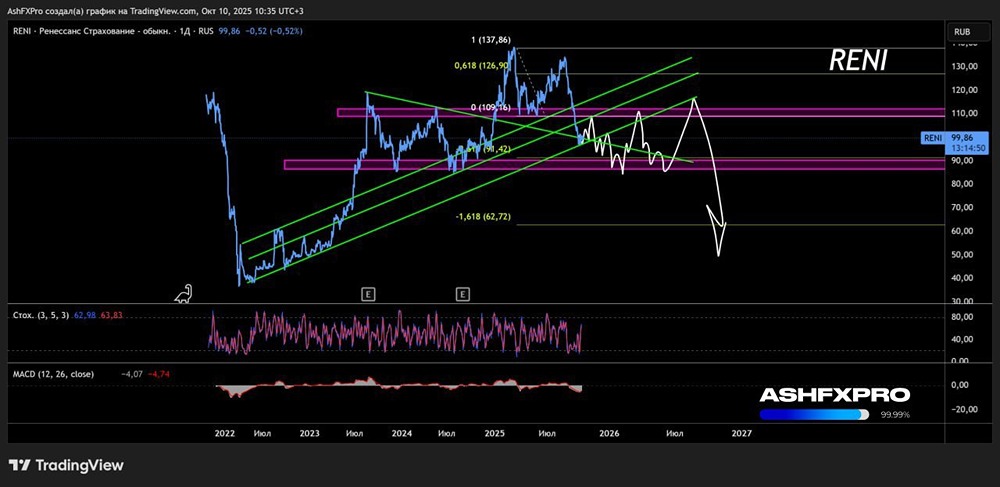Click the white downward arrow tip drawing

click(x=719, y=253)
